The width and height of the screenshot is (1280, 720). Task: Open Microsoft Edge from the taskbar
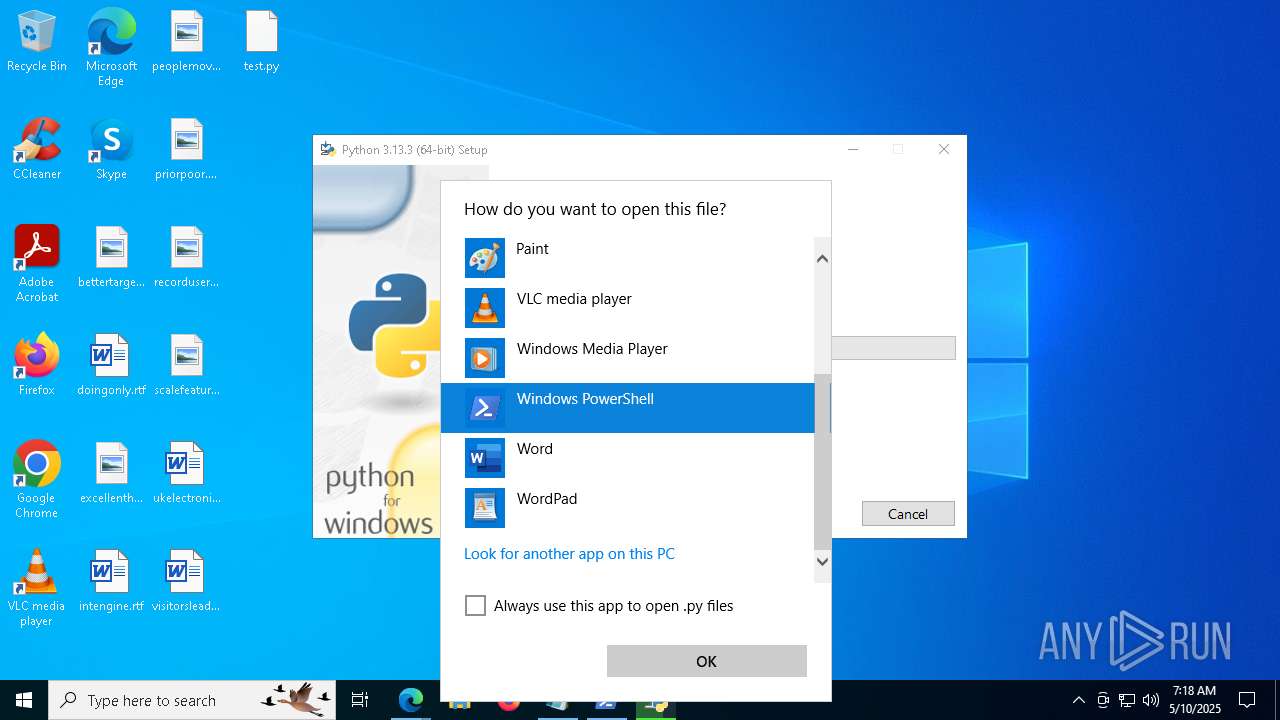(411, 700)
